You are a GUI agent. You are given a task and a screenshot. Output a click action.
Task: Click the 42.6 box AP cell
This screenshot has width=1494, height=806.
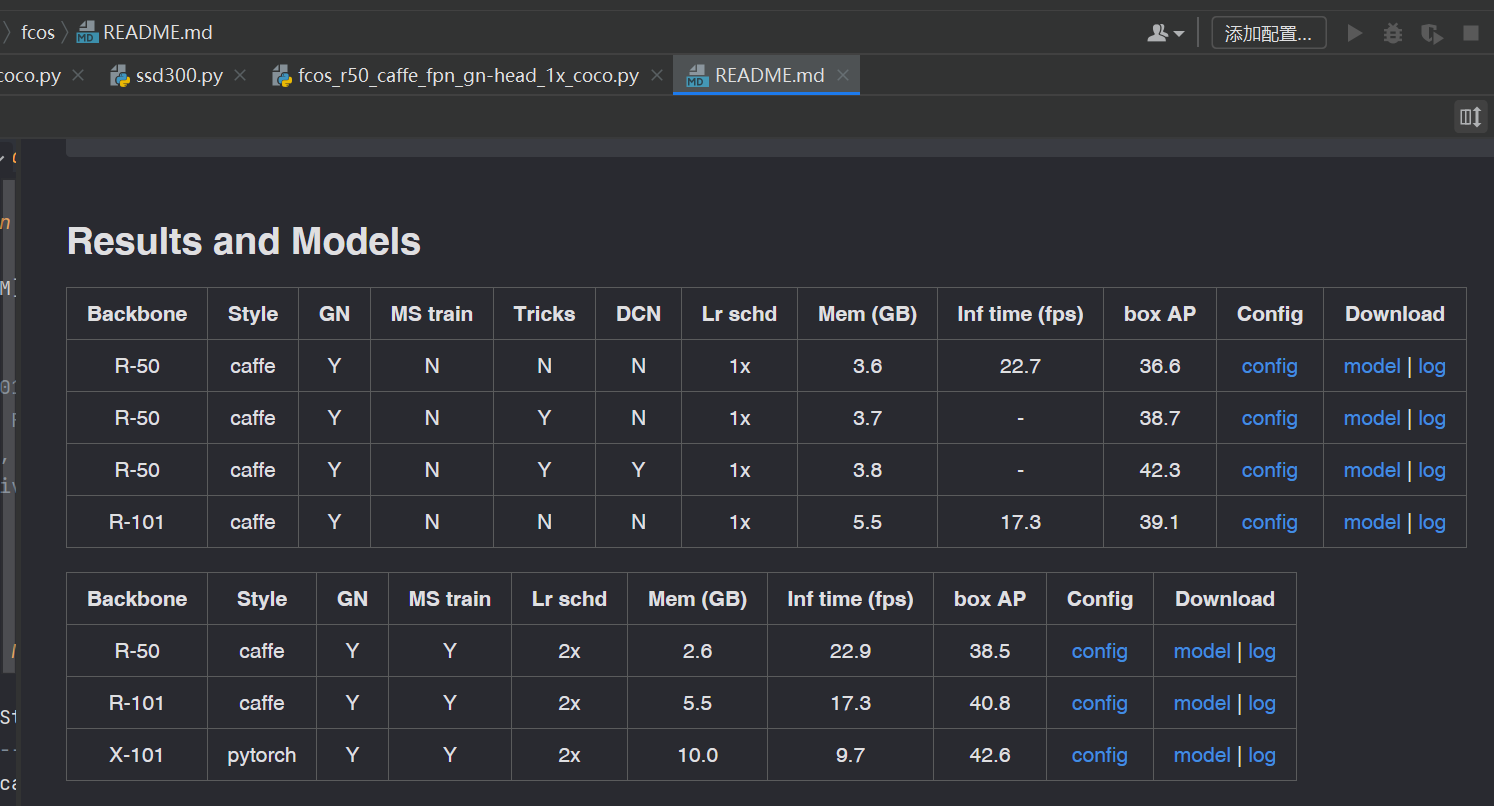pyautogui.click(x=990, y=755)
